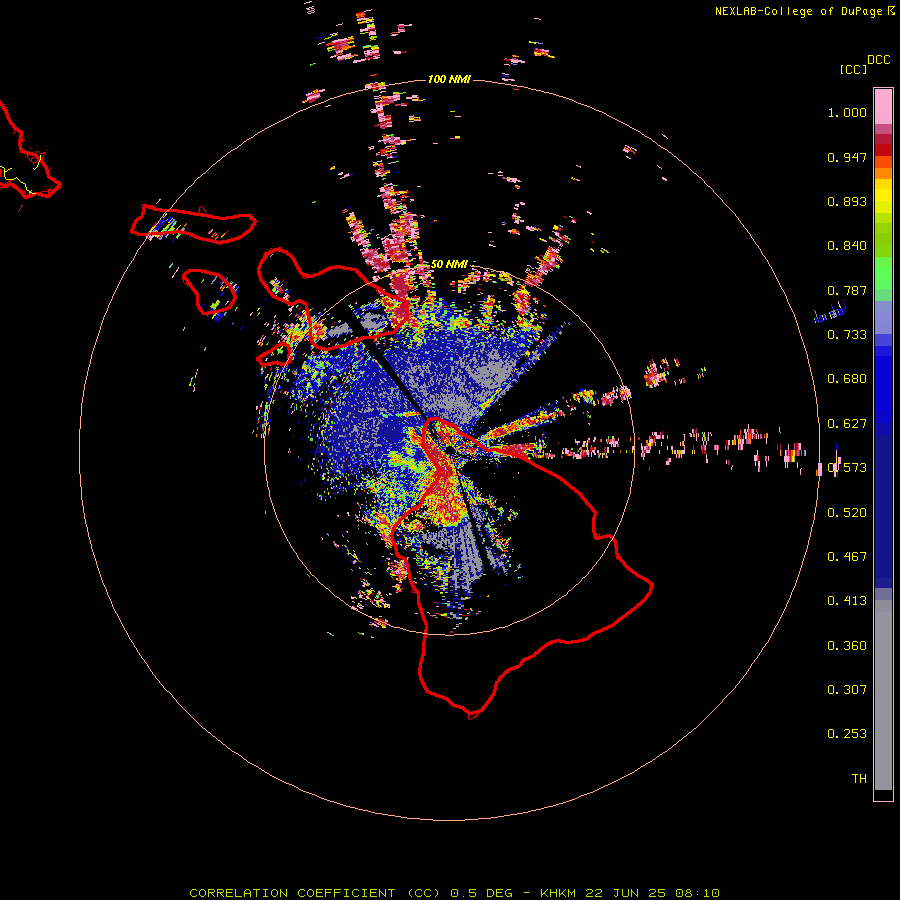Select the 0.947 legend value
Screen dimensions: 900x900
point(847,157)
